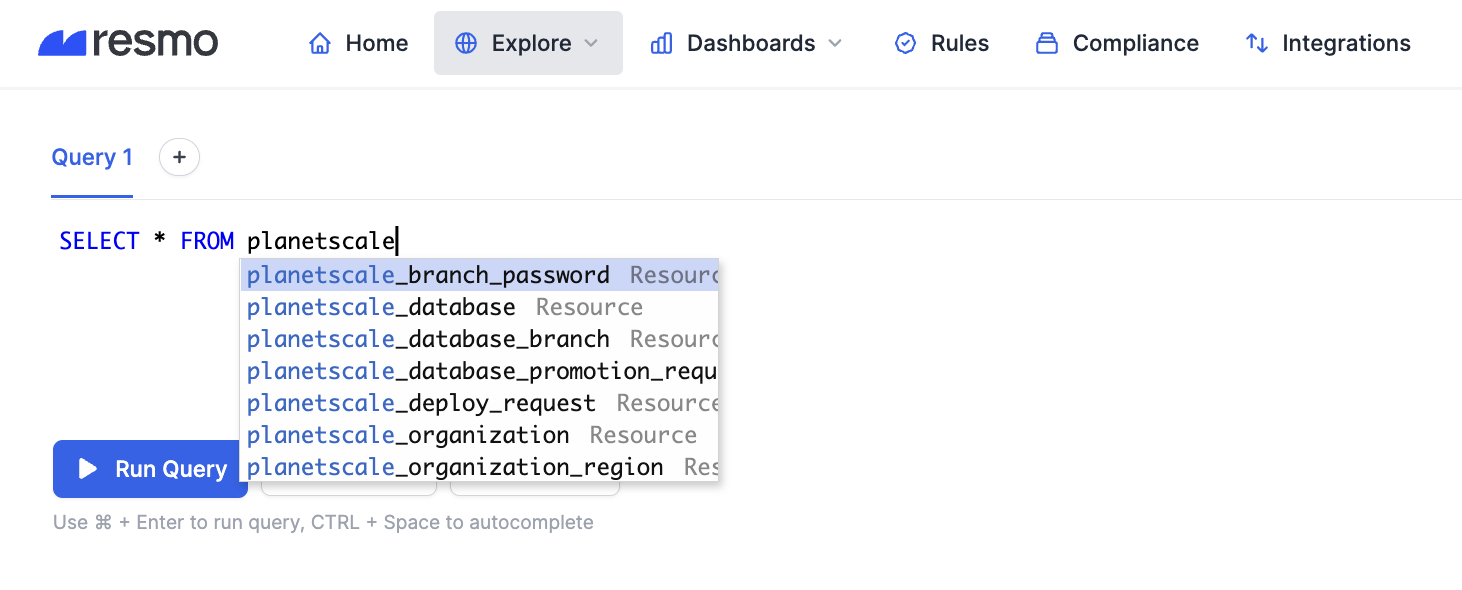Viewport: 1462px width, 590px height.
Task: Choose planetscale_database from autocomplete
Action: click(381, 307)
